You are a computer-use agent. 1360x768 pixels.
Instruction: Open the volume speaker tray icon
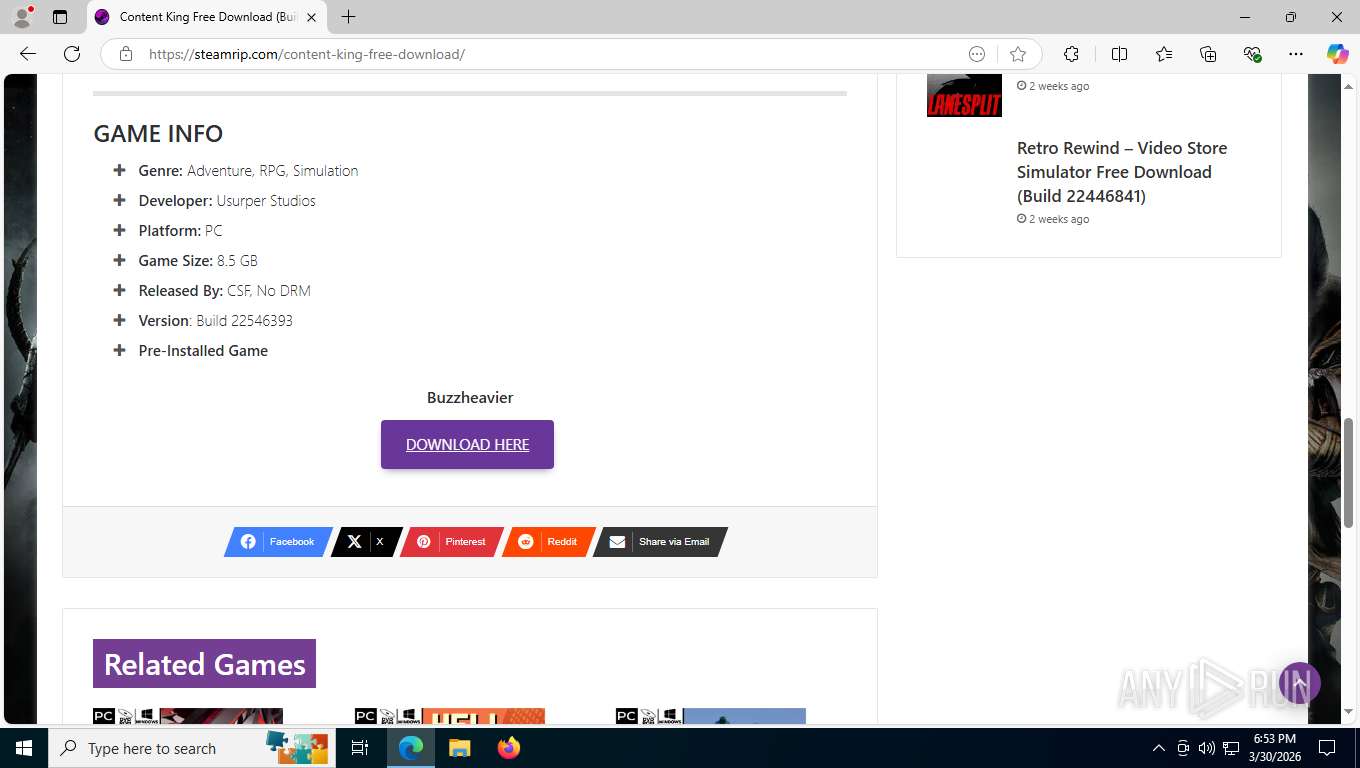(x=1207, y=748)
